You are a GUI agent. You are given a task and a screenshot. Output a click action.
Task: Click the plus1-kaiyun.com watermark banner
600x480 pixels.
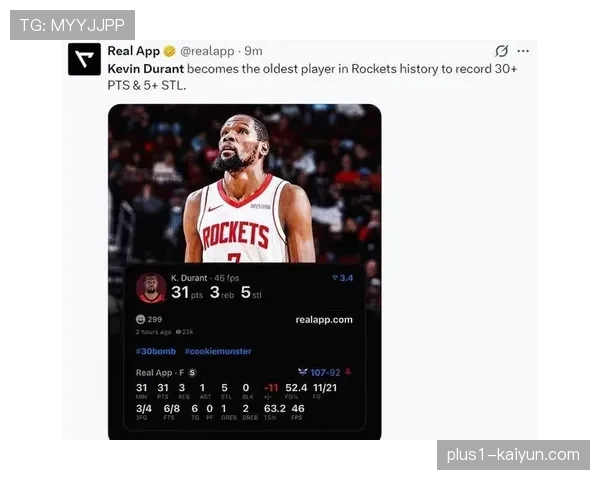pyautogui.click(x=513, y=455)
